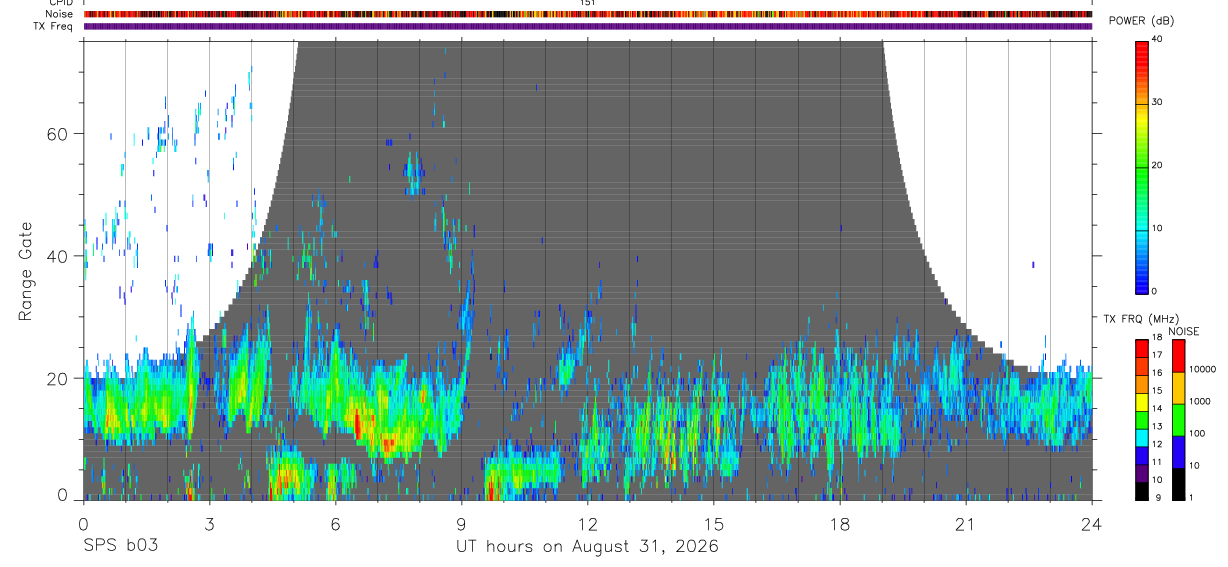The width and height of the screenshot is (1228, 567).
Task: Click the red 10000 NOISE legend swatch
Action: (1179, 356)
